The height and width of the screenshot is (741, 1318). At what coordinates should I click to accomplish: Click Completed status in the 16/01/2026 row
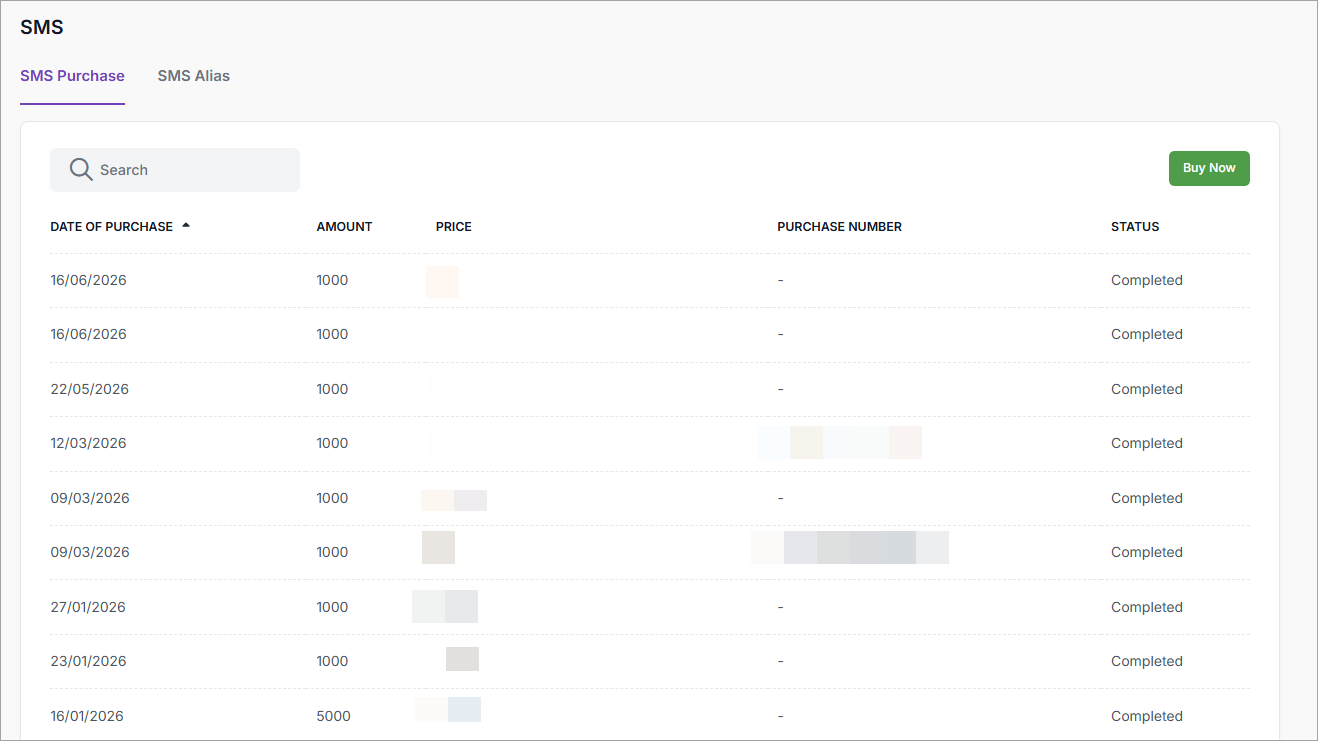coord(1147,716)
